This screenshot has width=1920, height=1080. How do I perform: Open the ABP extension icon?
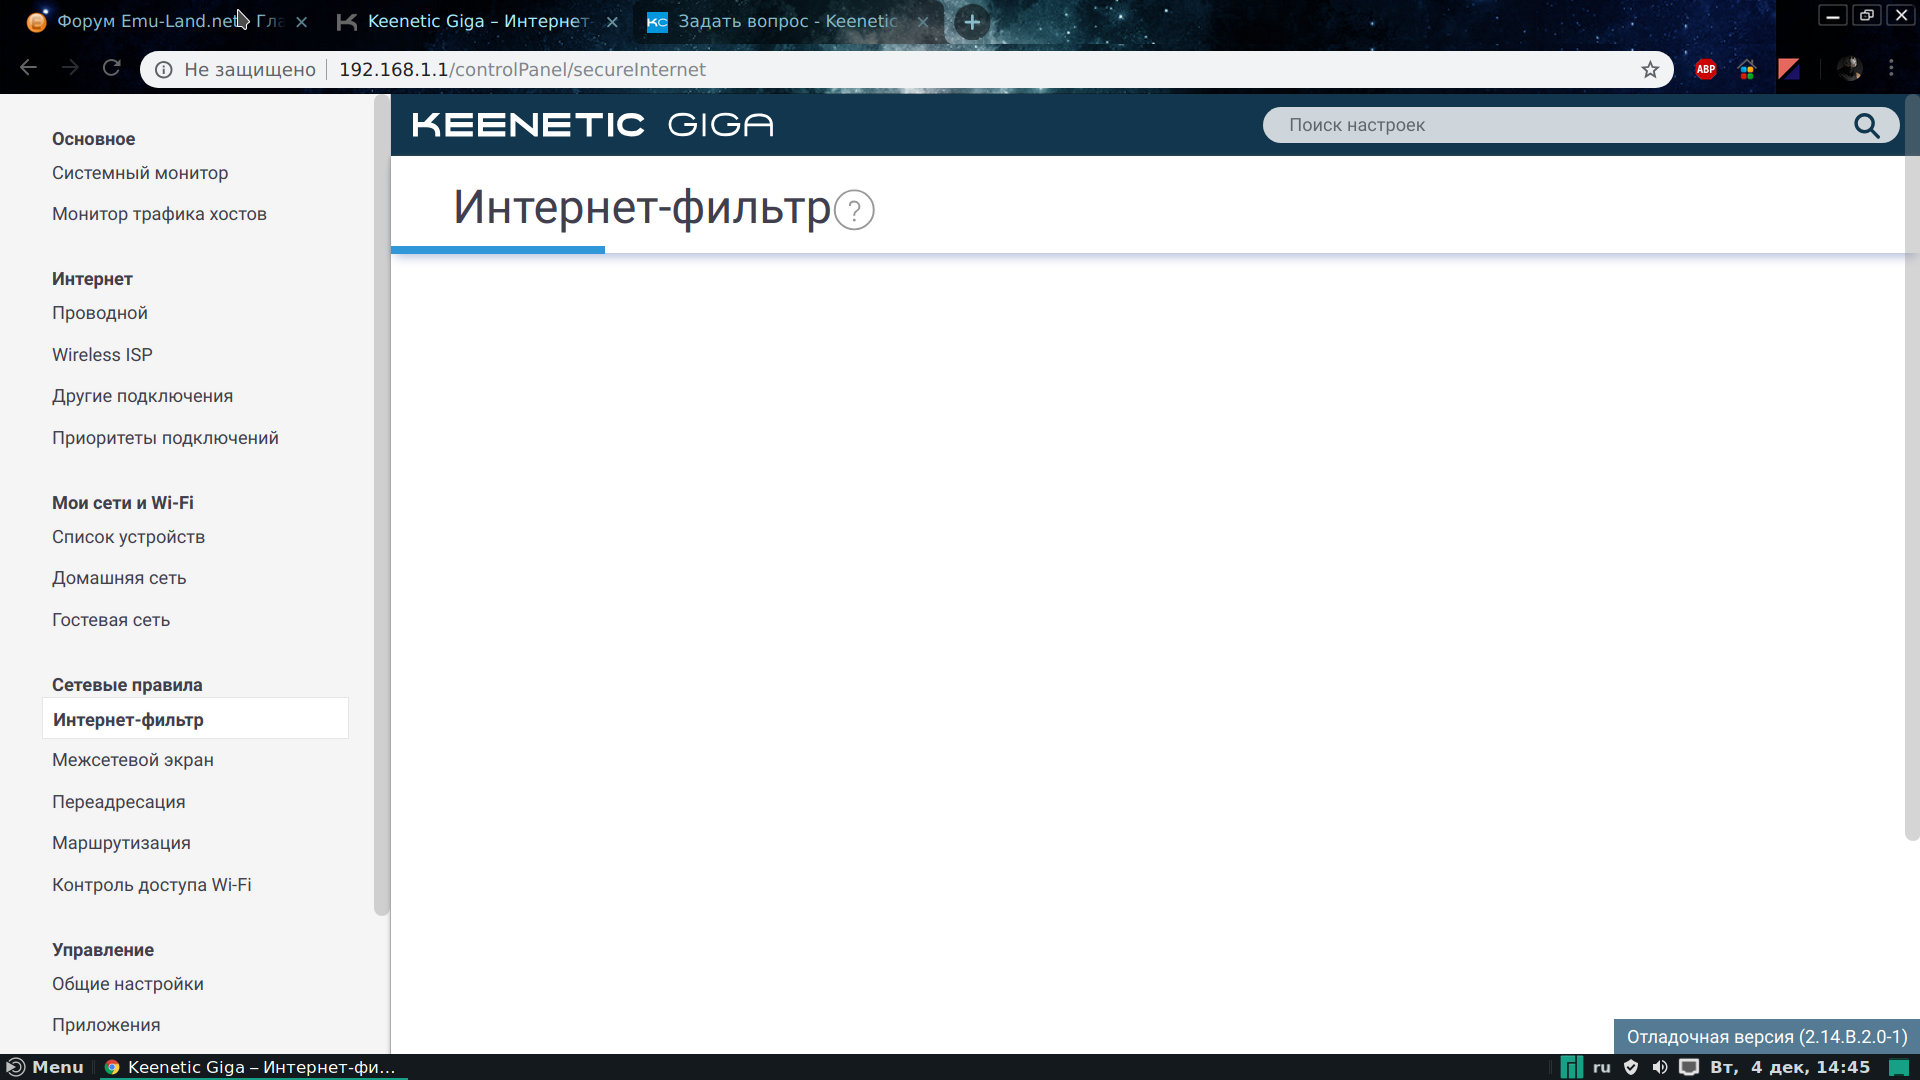point(1706,69)
